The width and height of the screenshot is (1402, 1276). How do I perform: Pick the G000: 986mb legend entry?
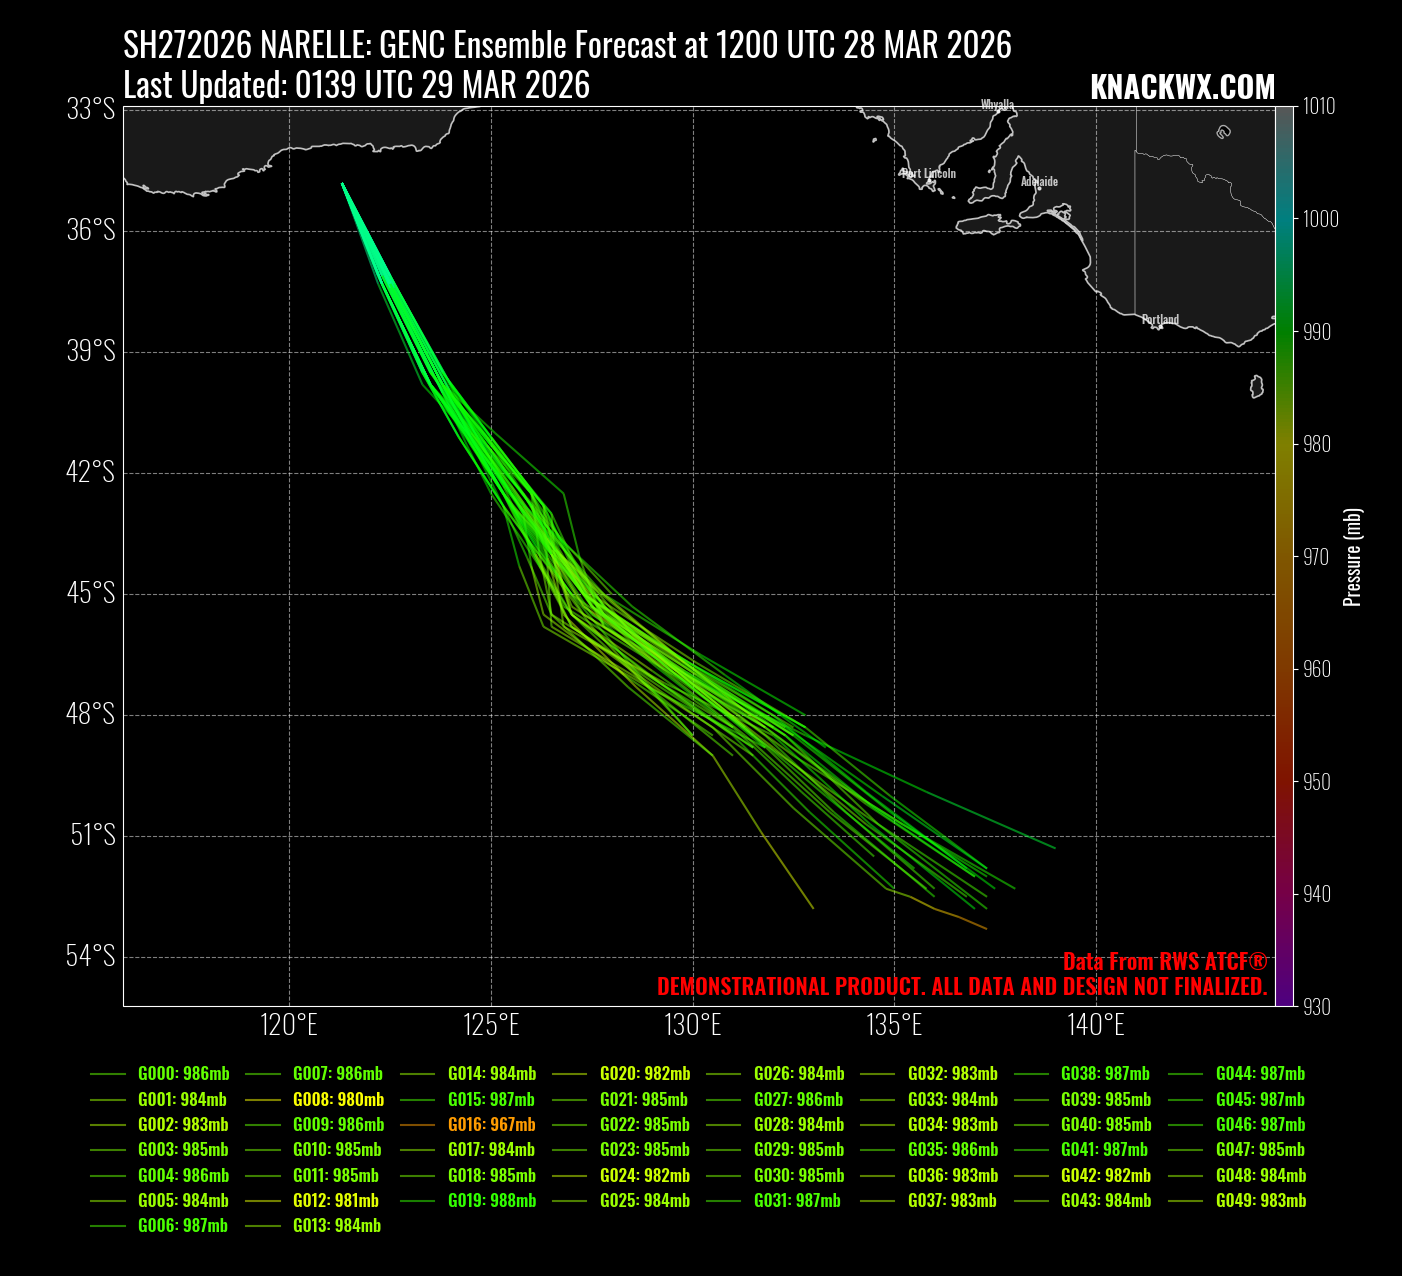tap(183, 1074)
